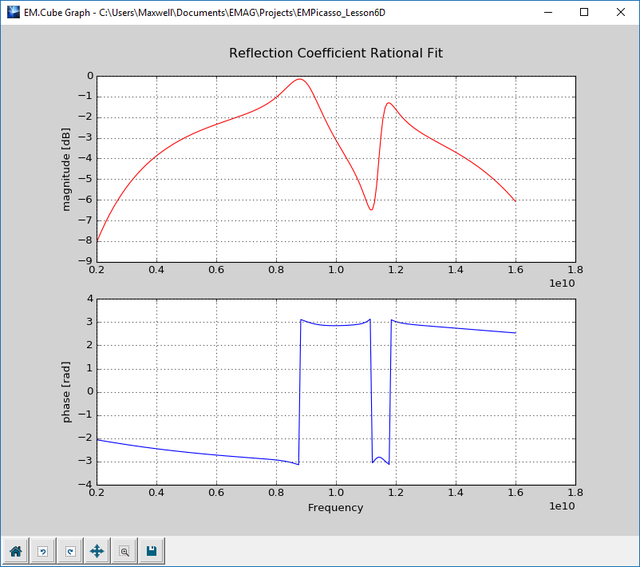Go forward to next view
This screenshot has width=640, height=567.
[70, 550]
